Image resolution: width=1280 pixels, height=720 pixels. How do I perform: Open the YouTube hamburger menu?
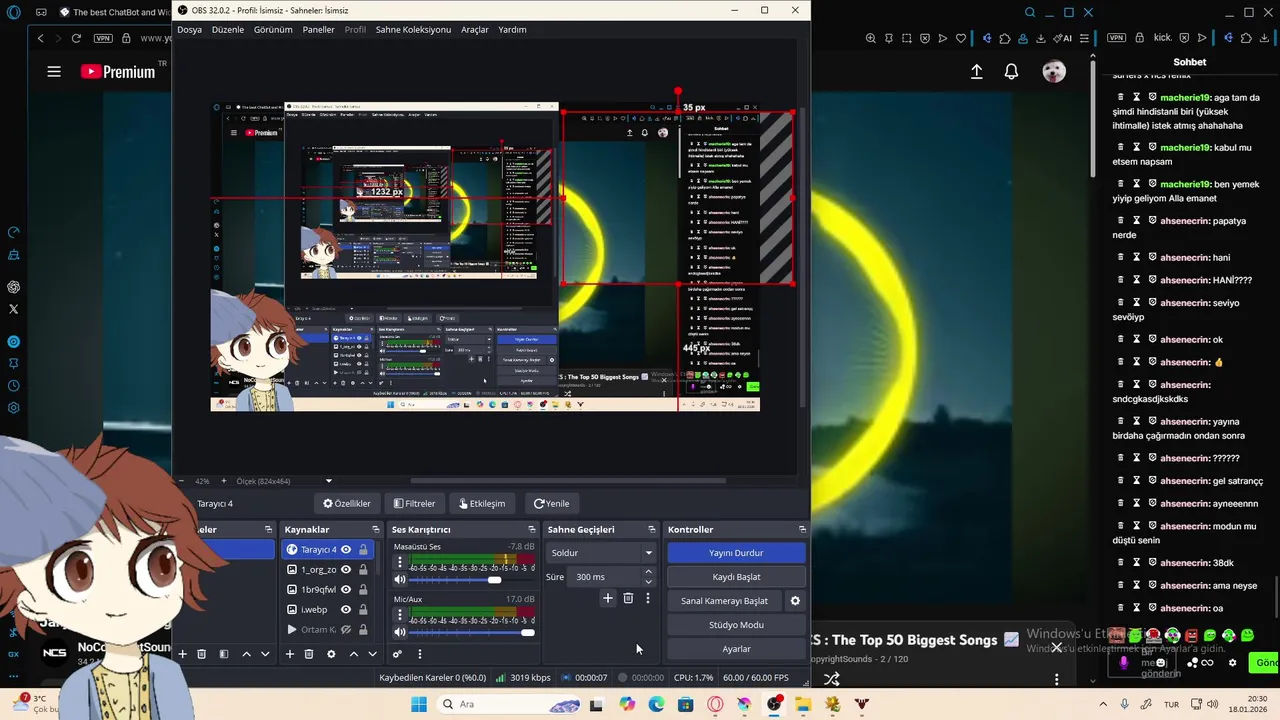click(x=54, y=72)
